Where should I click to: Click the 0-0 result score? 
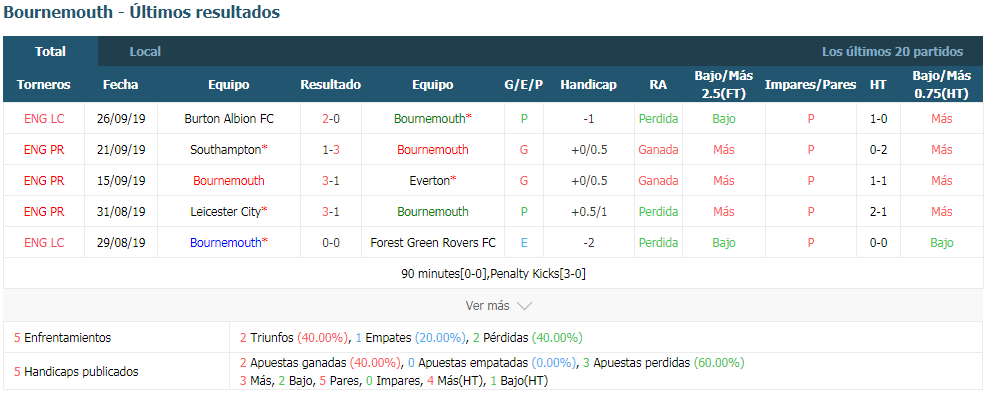(331, 243)
